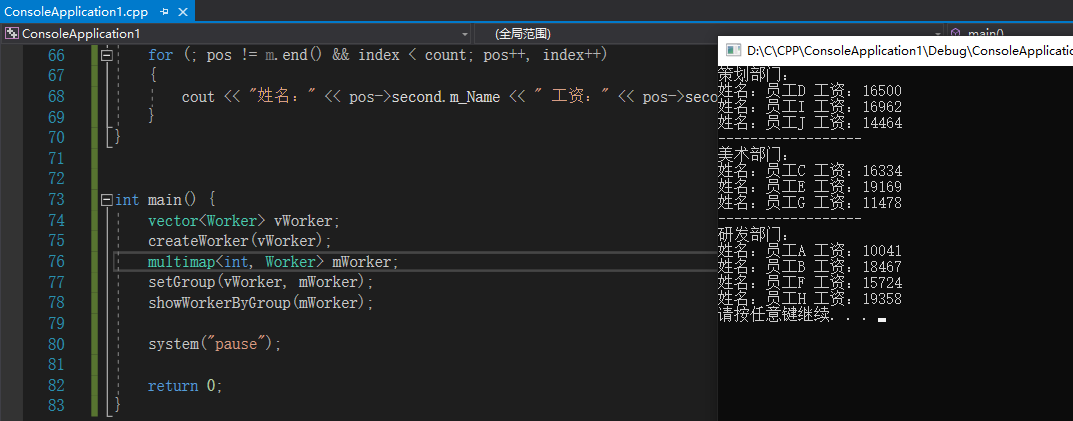Click the 'return 0;' statement

click(x=185, y=385)
